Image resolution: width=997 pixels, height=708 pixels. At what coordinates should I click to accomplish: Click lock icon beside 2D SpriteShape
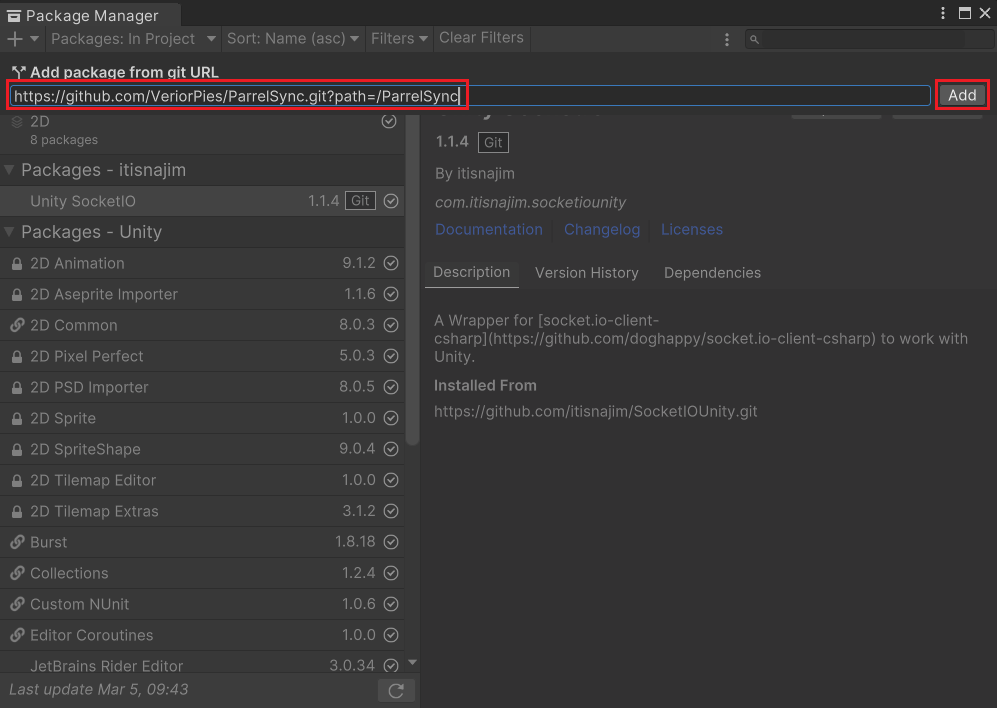tap(17, 450)
